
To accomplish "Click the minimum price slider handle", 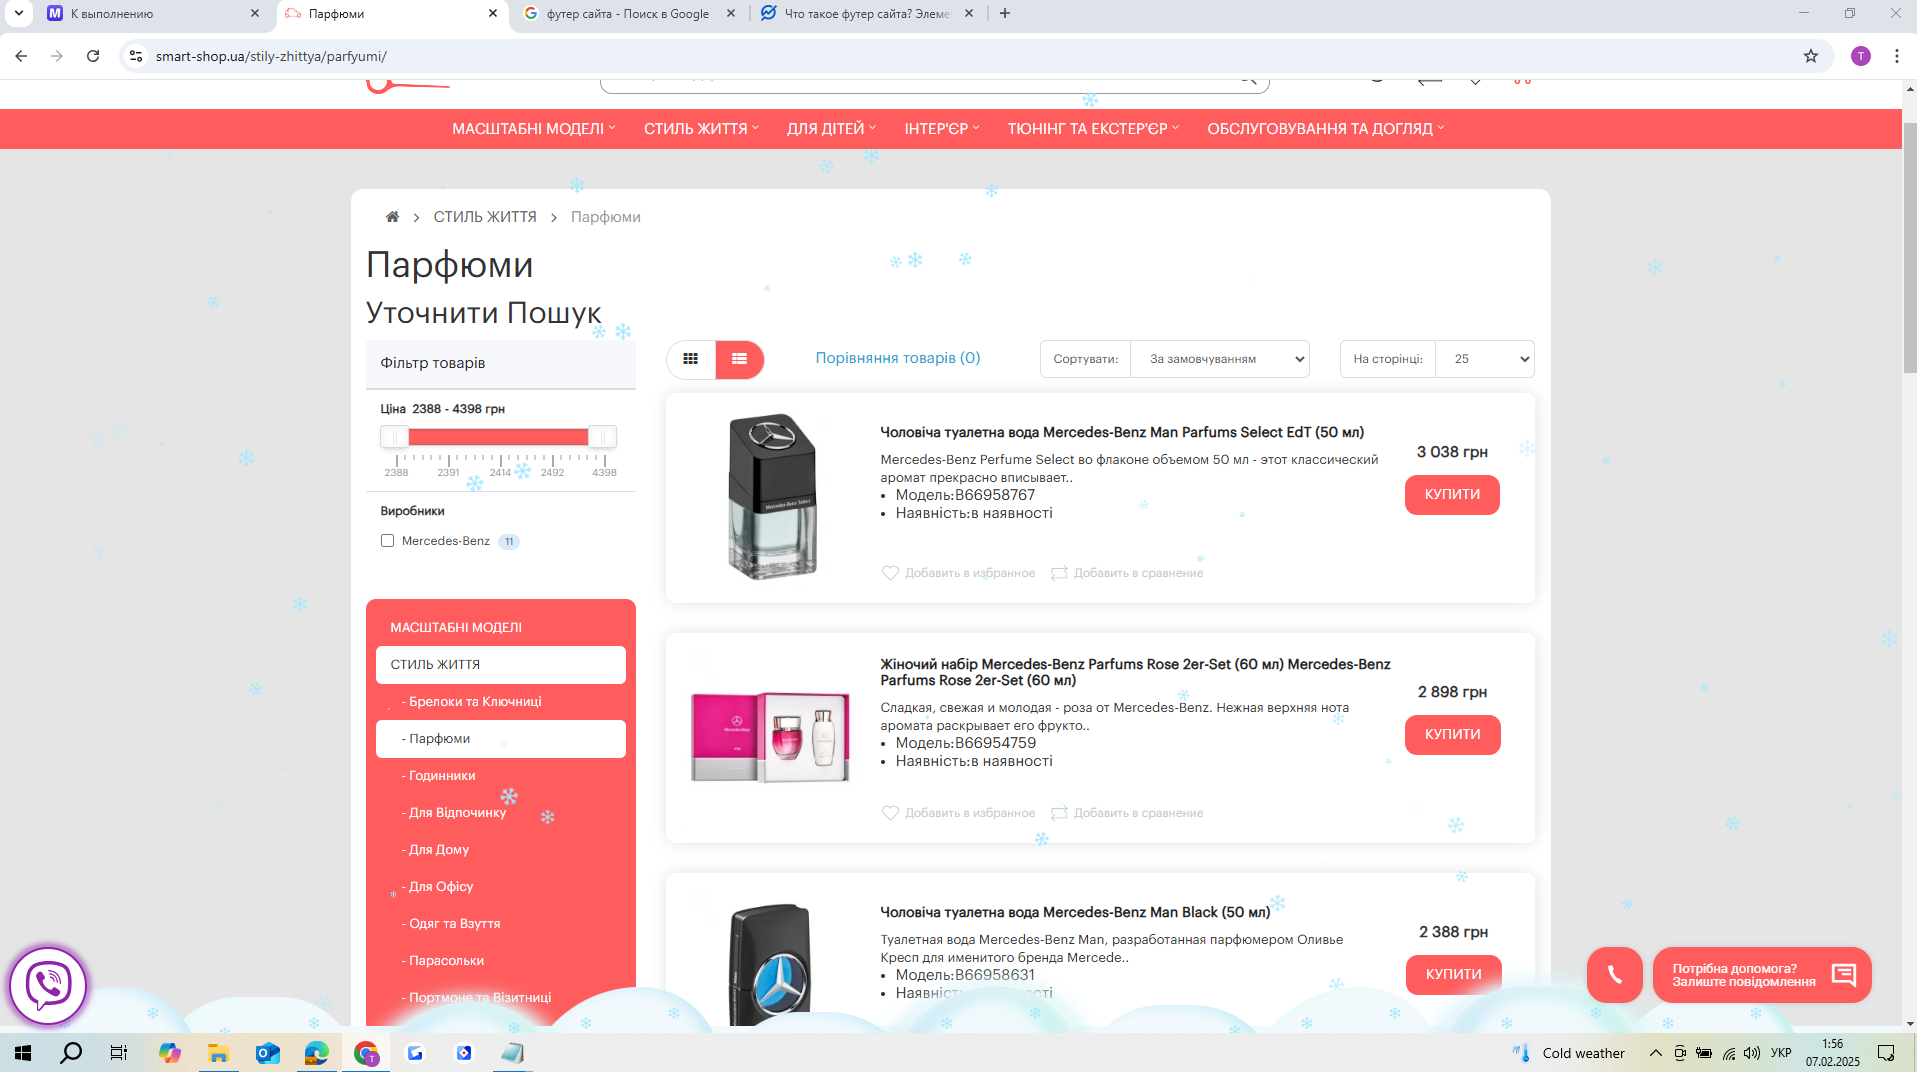I will point(394,437).
